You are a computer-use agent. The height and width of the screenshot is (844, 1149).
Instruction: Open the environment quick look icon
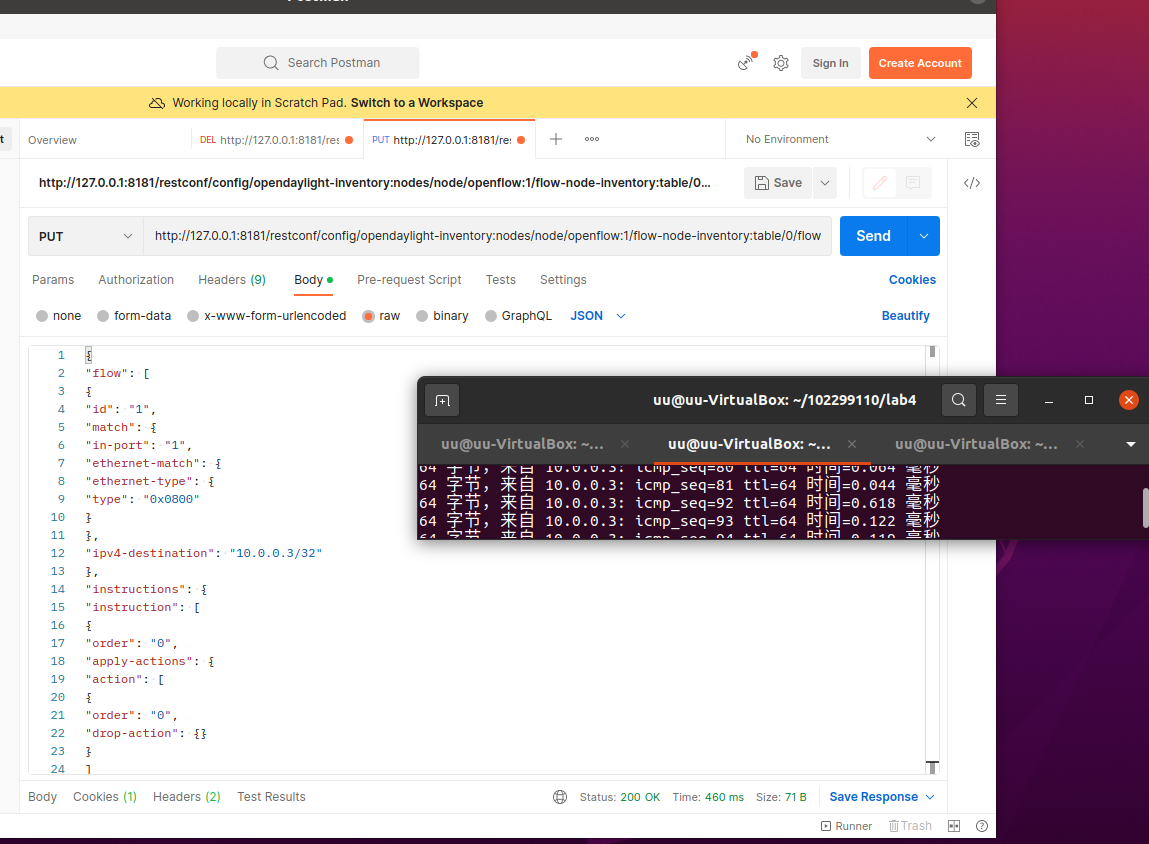click(x=972, y=139)
